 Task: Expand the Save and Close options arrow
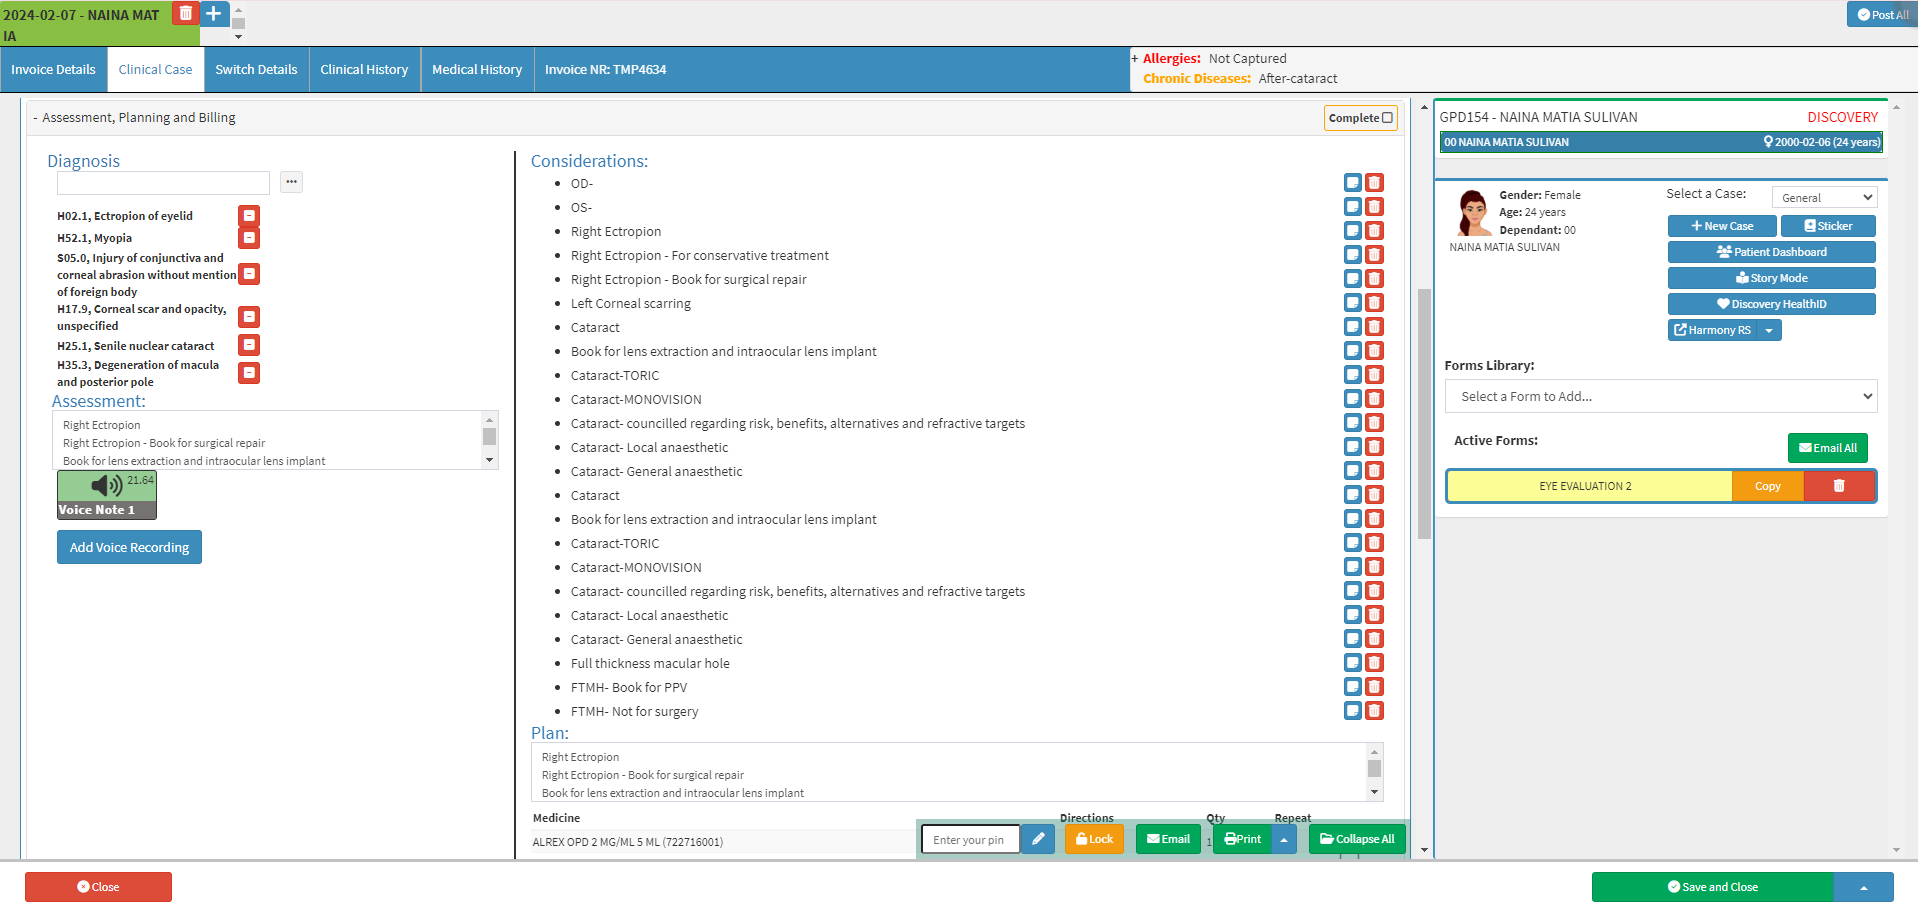(x=1864, y=887)
